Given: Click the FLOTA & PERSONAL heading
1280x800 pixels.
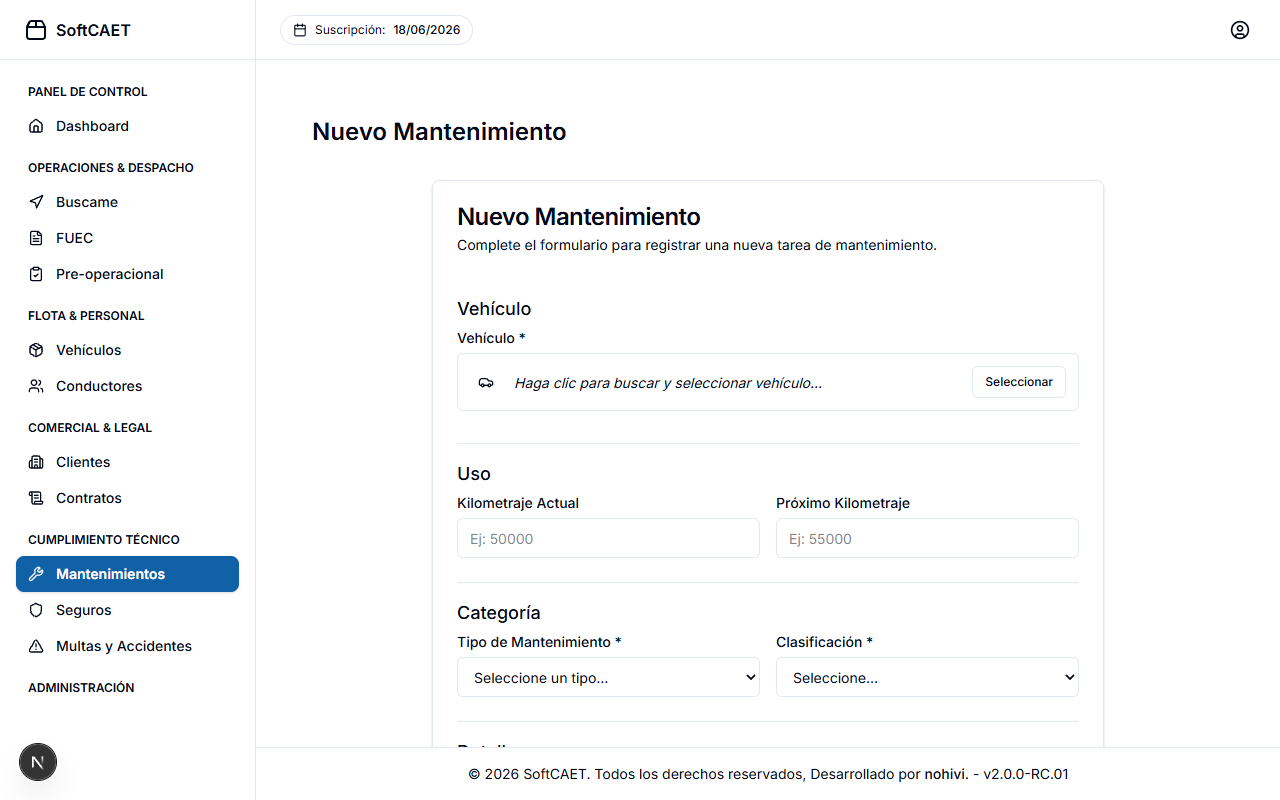Looking at the screenshot, I should point(86,316).
